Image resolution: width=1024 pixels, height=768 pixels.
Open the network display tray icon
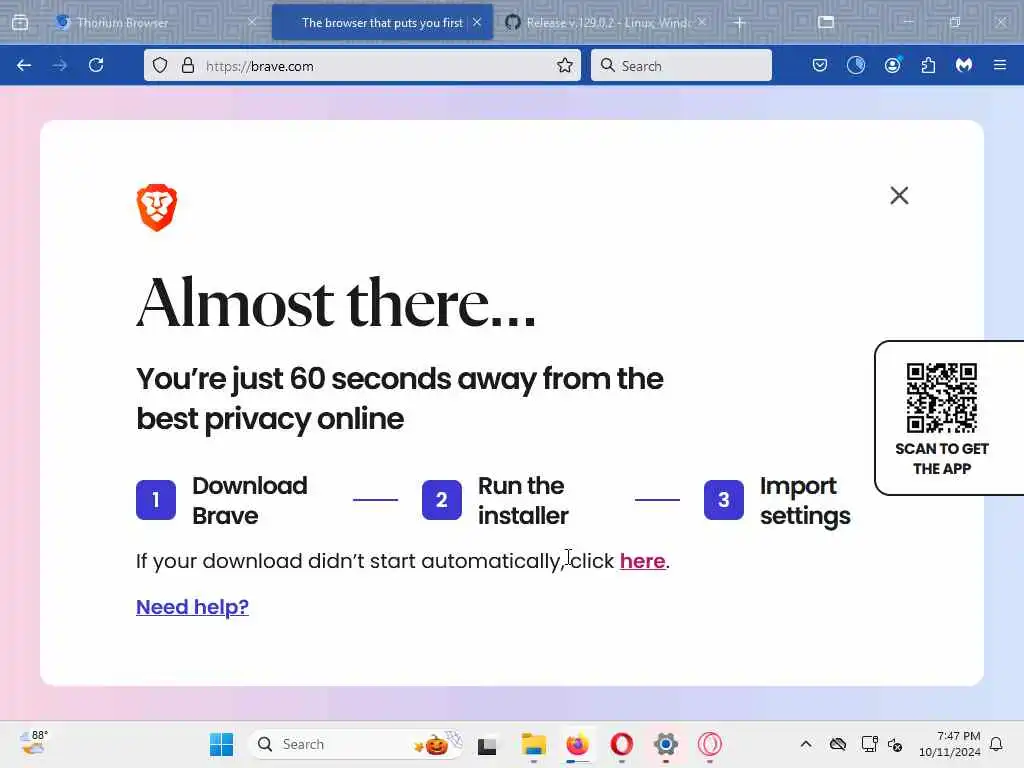[869, 744]
